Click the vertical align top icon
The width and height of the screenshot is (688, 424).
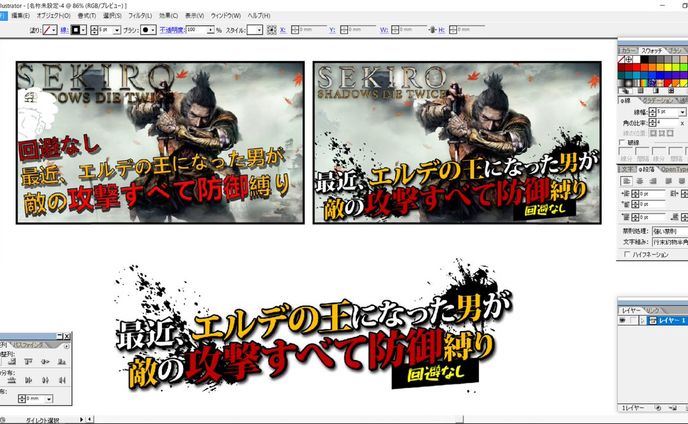click(29, 362)
